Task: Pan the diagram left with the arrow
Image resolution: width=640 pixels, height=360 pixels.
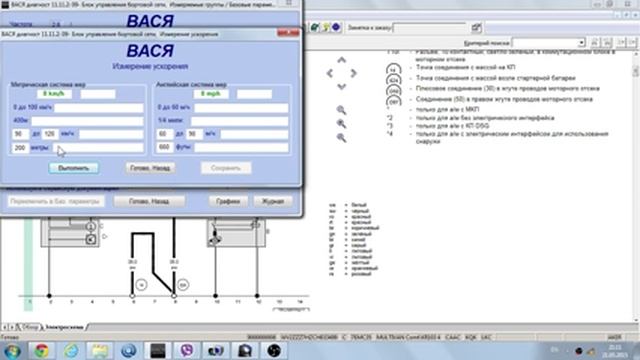Action: [x=330, y=73]
